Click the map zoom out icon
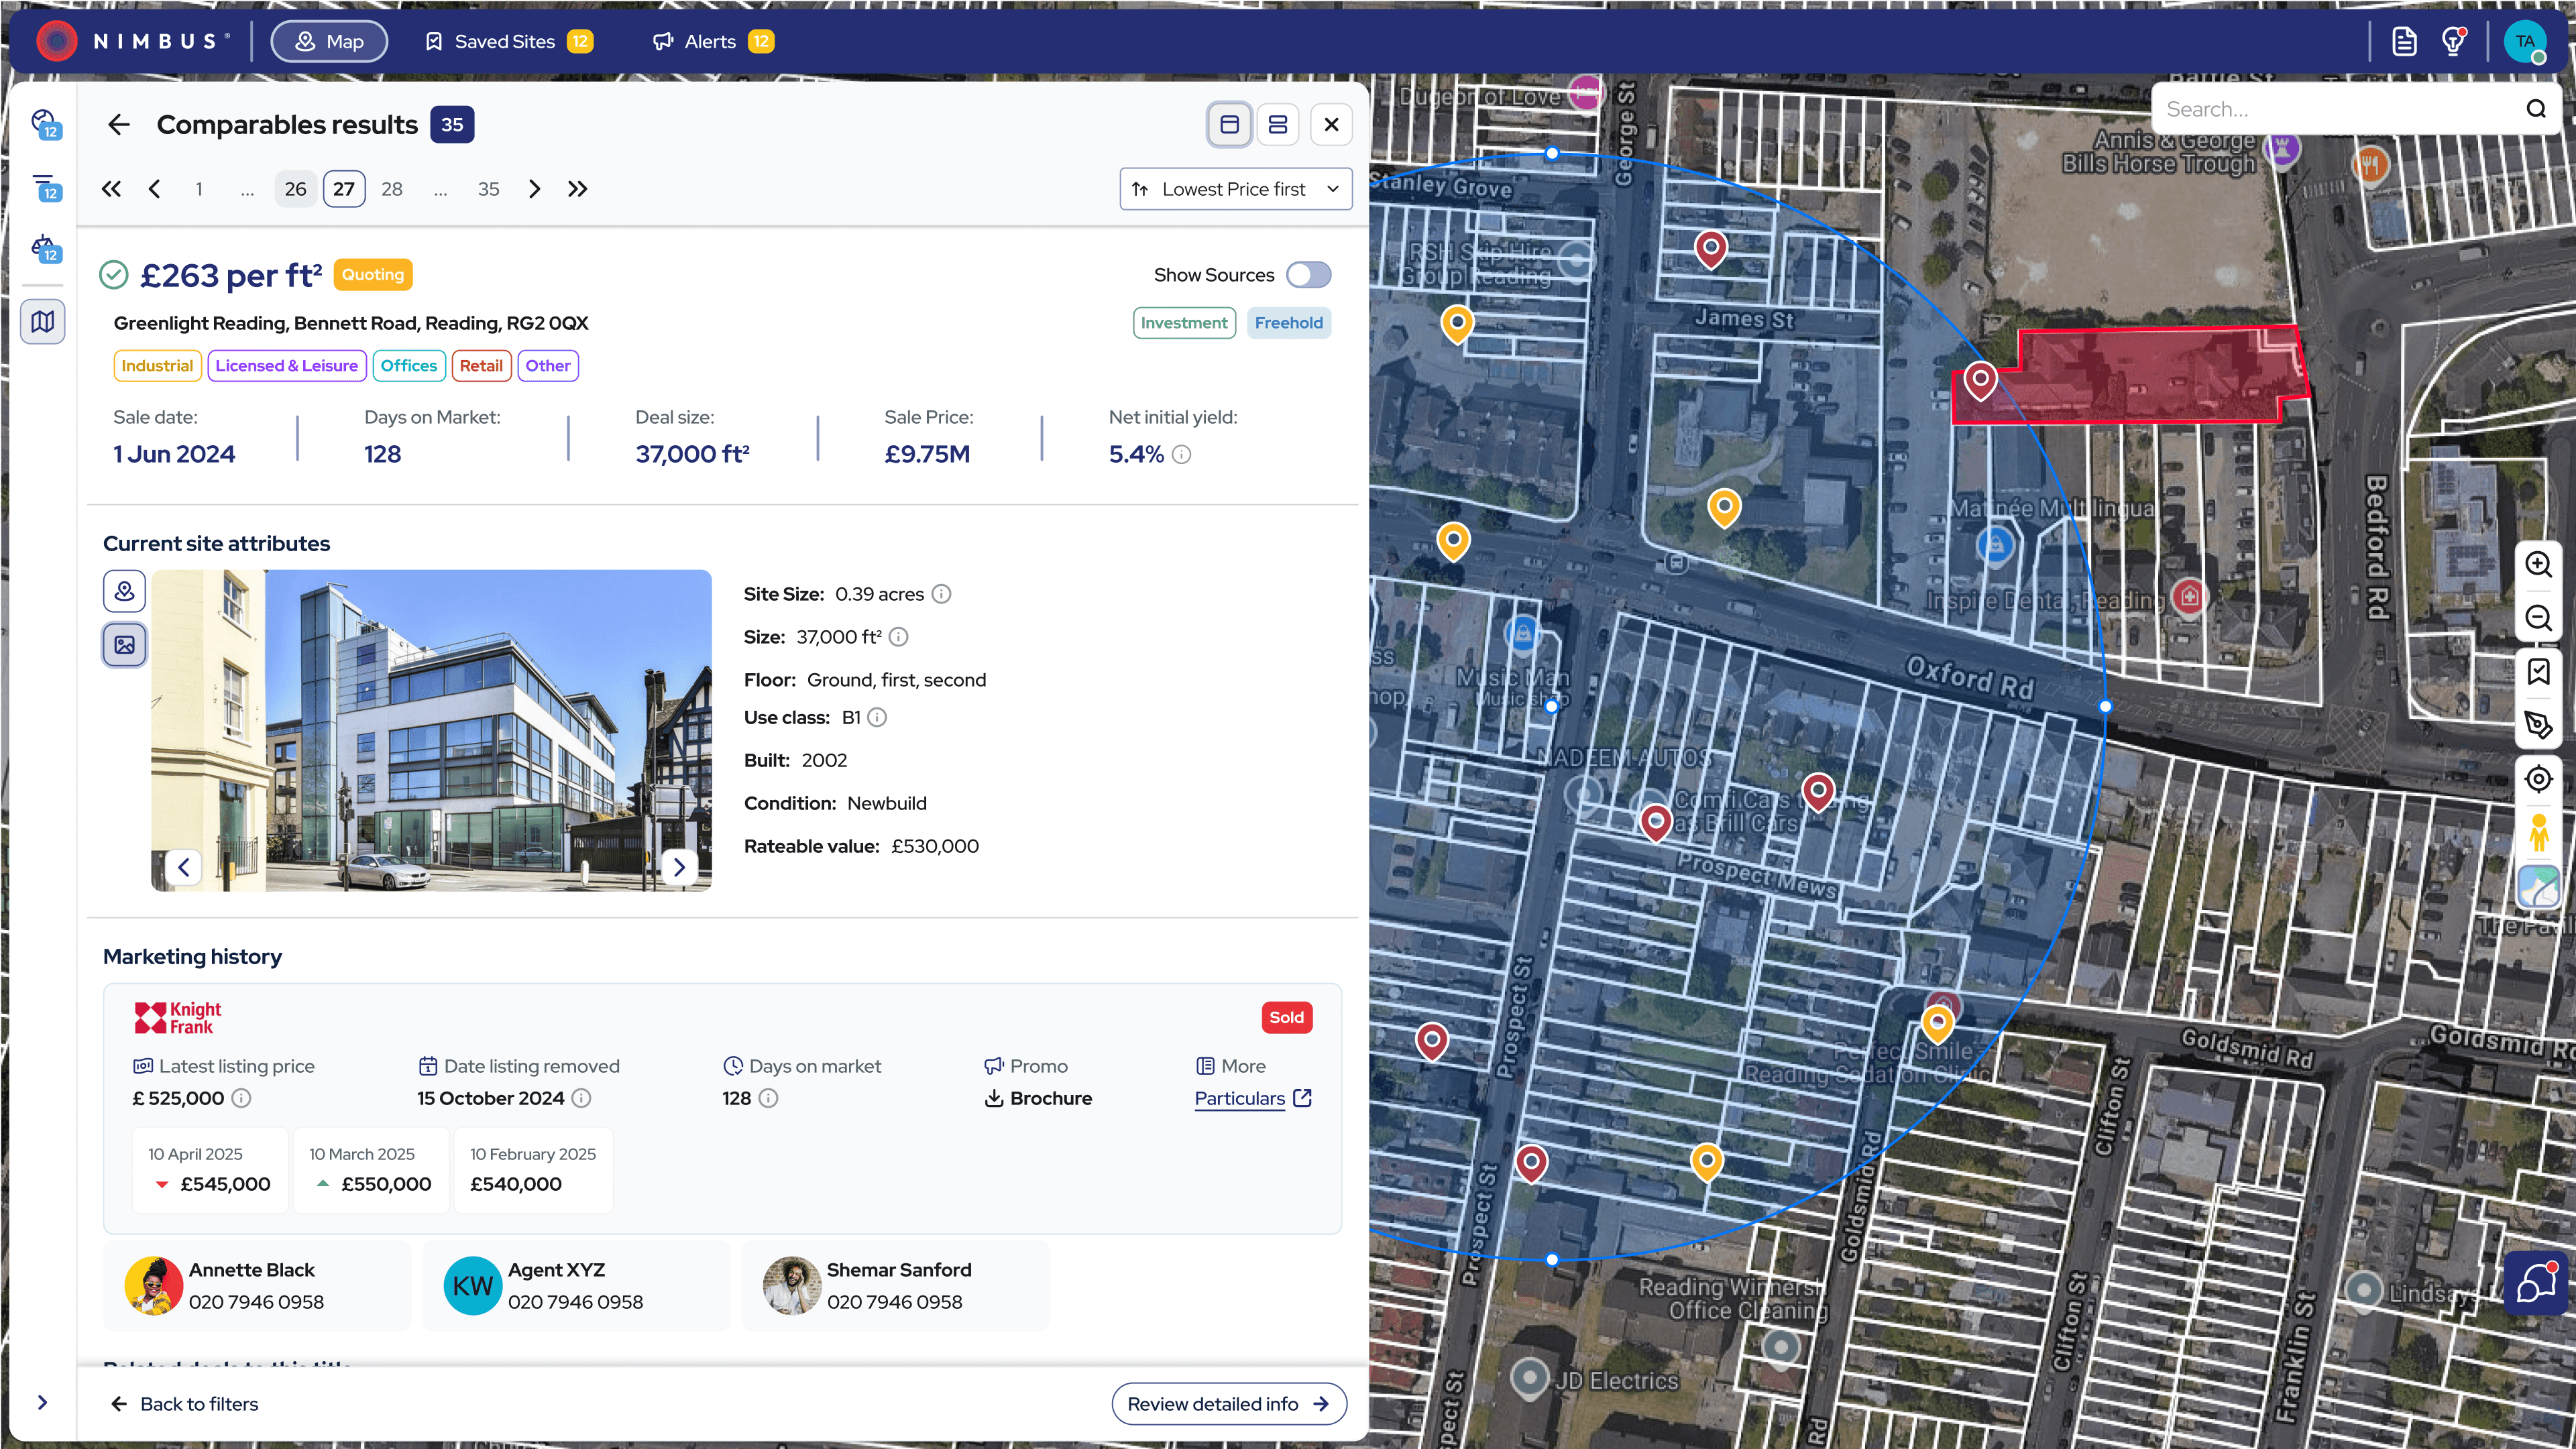Viewport: 2576px width, 1449px height. point(2538,618)
